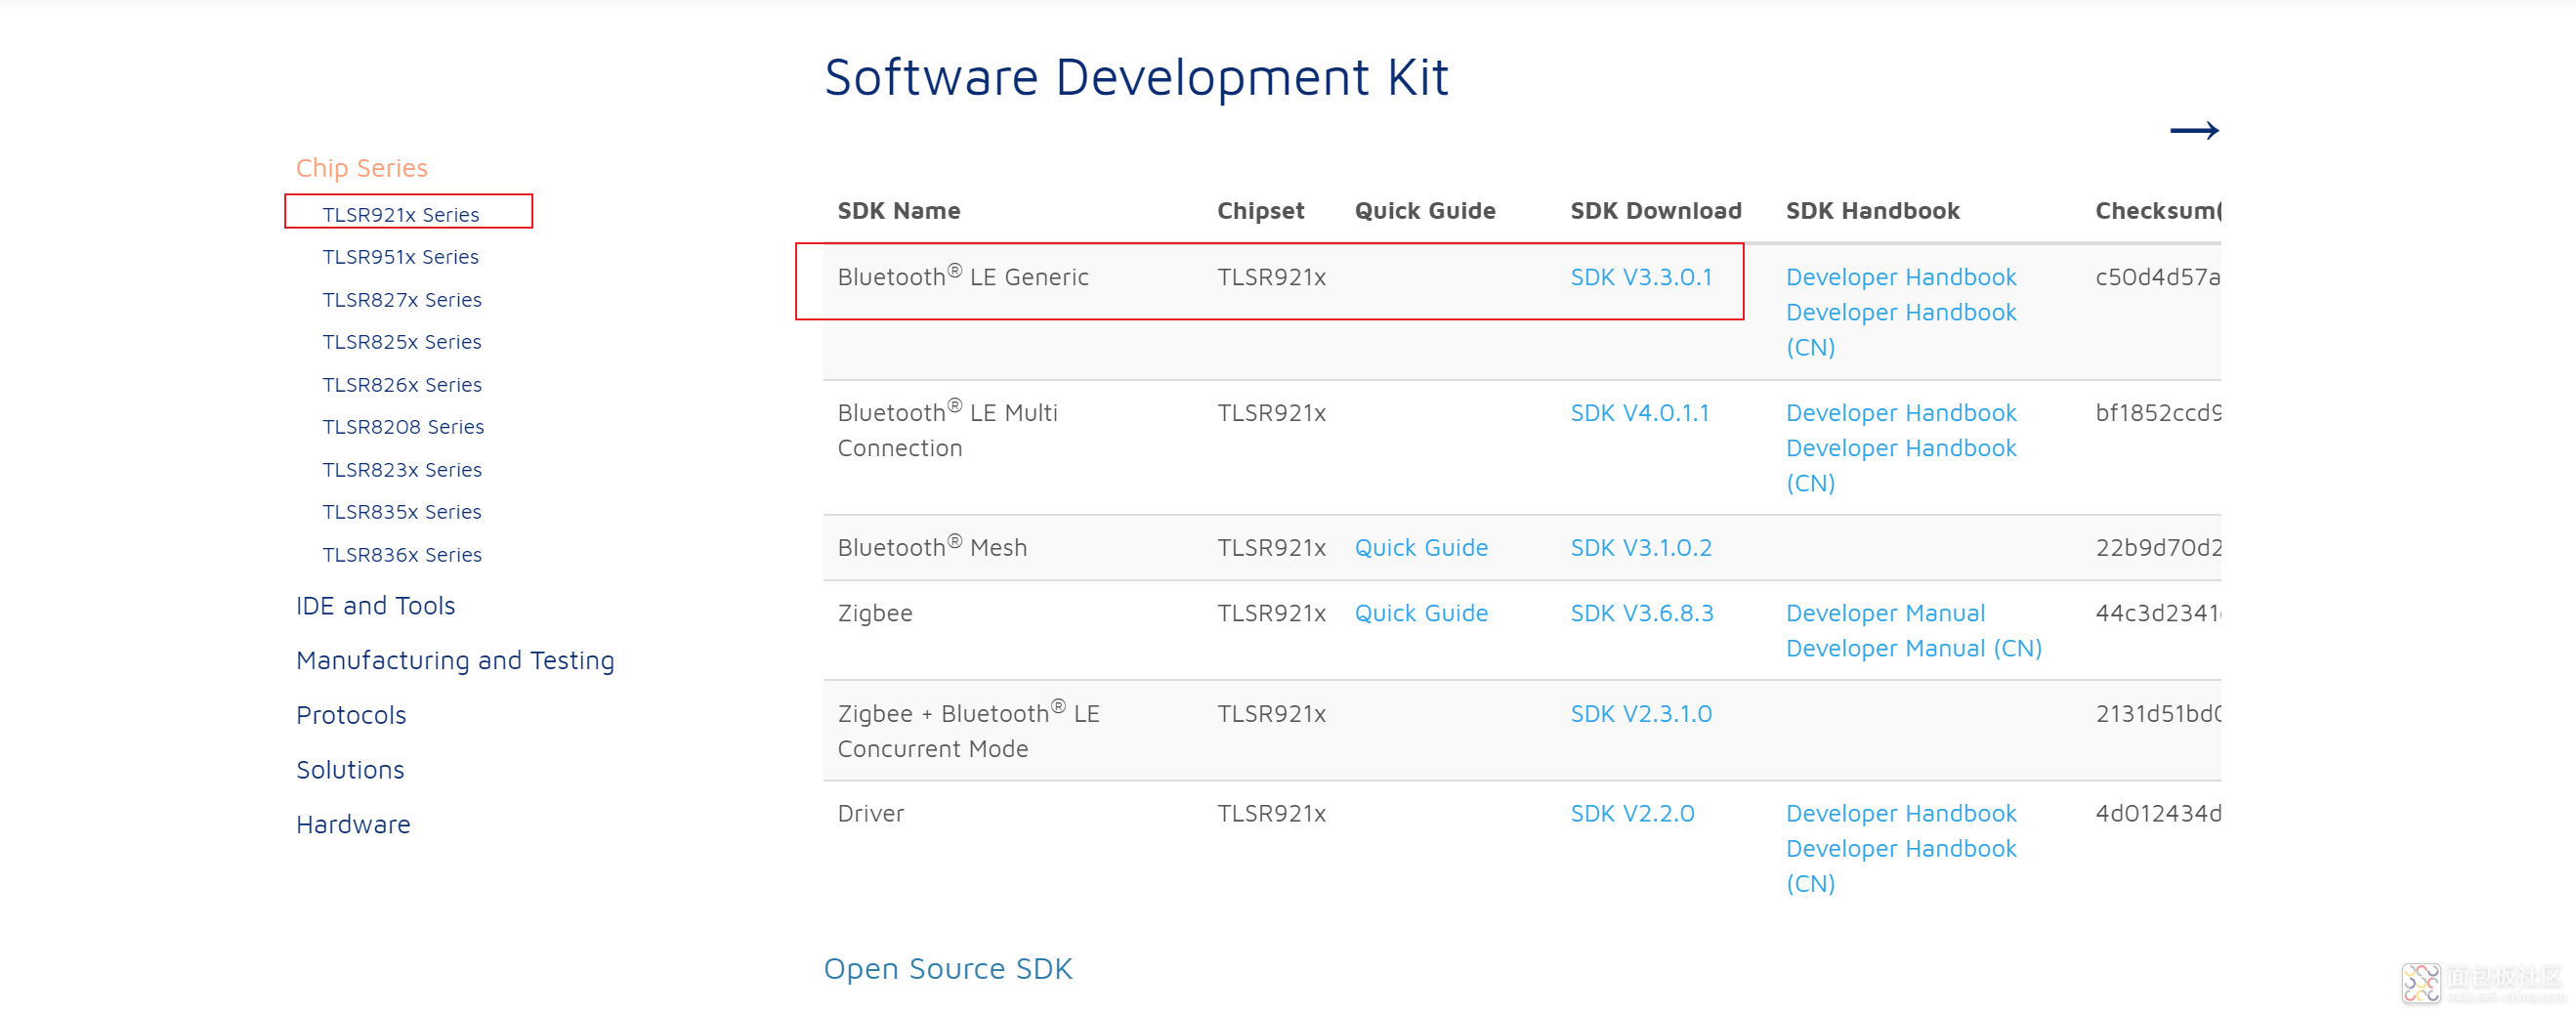Open Zigbee Quick Guide
The image size is (2576, 1014).
[1421, 613]
